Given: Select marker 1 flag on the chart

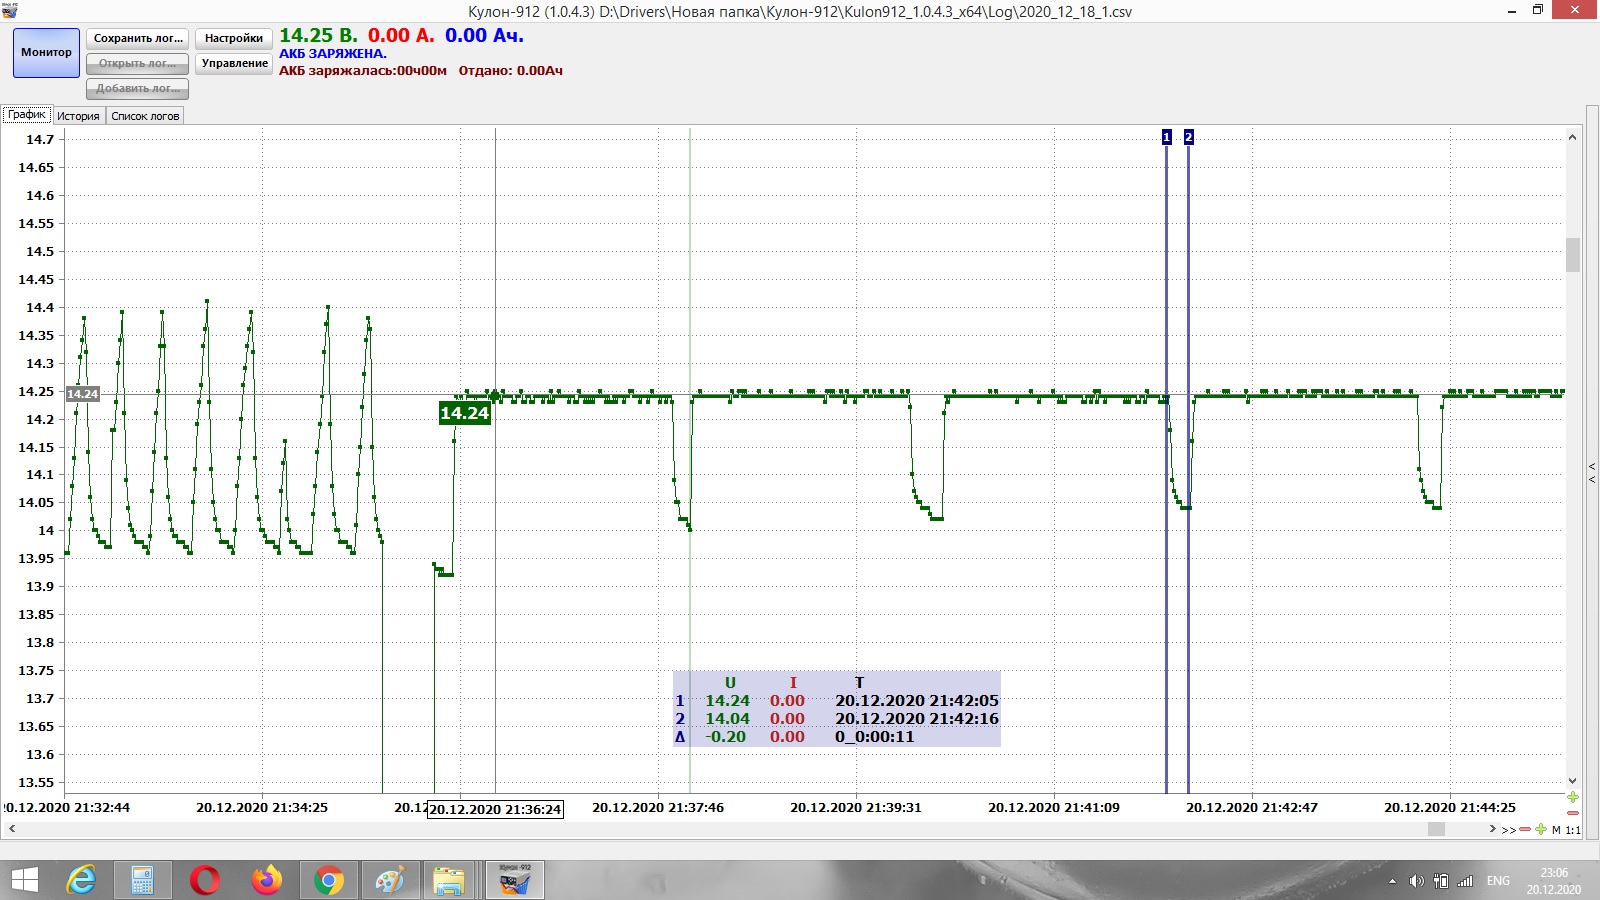Looking at the screenshot, I should coord(1166,137).
